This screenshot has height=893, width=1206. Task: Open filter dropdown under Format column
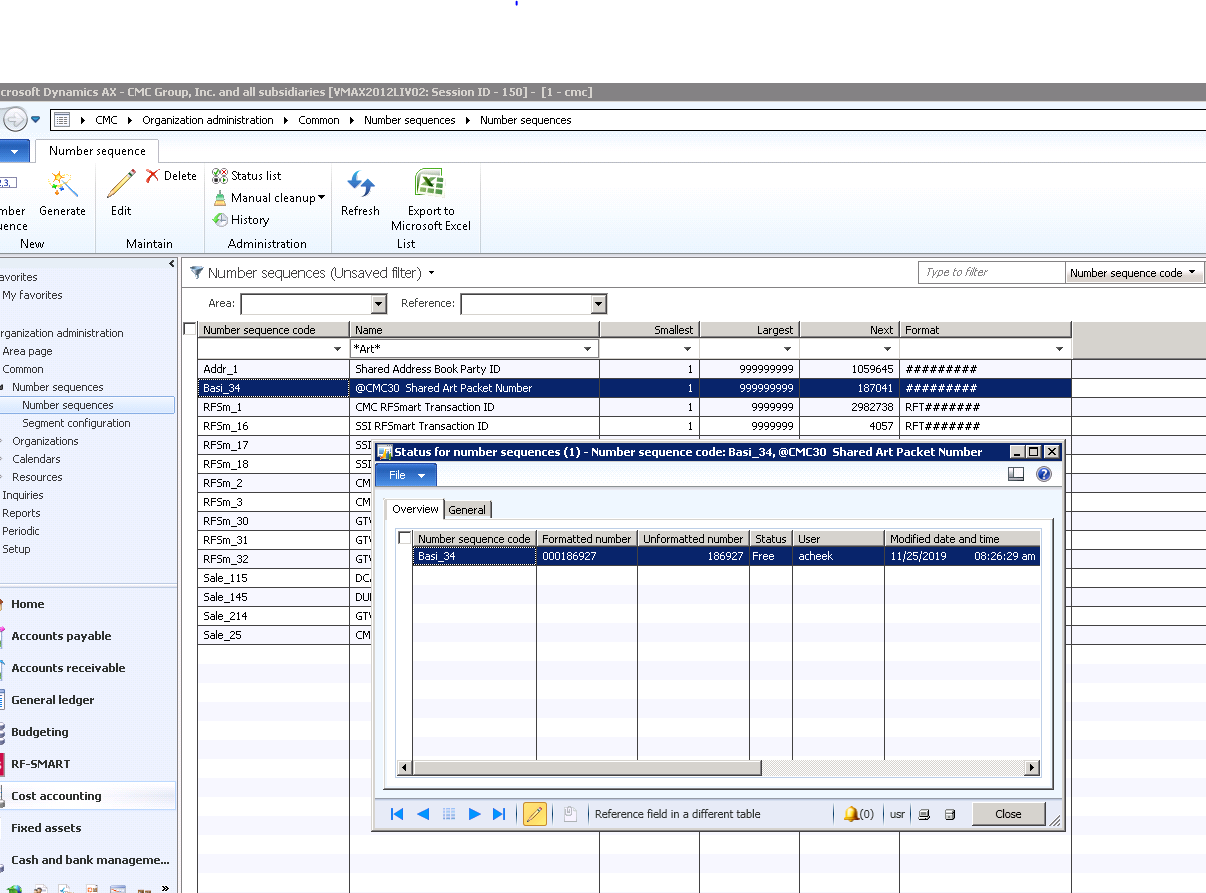coord(1060,349)
